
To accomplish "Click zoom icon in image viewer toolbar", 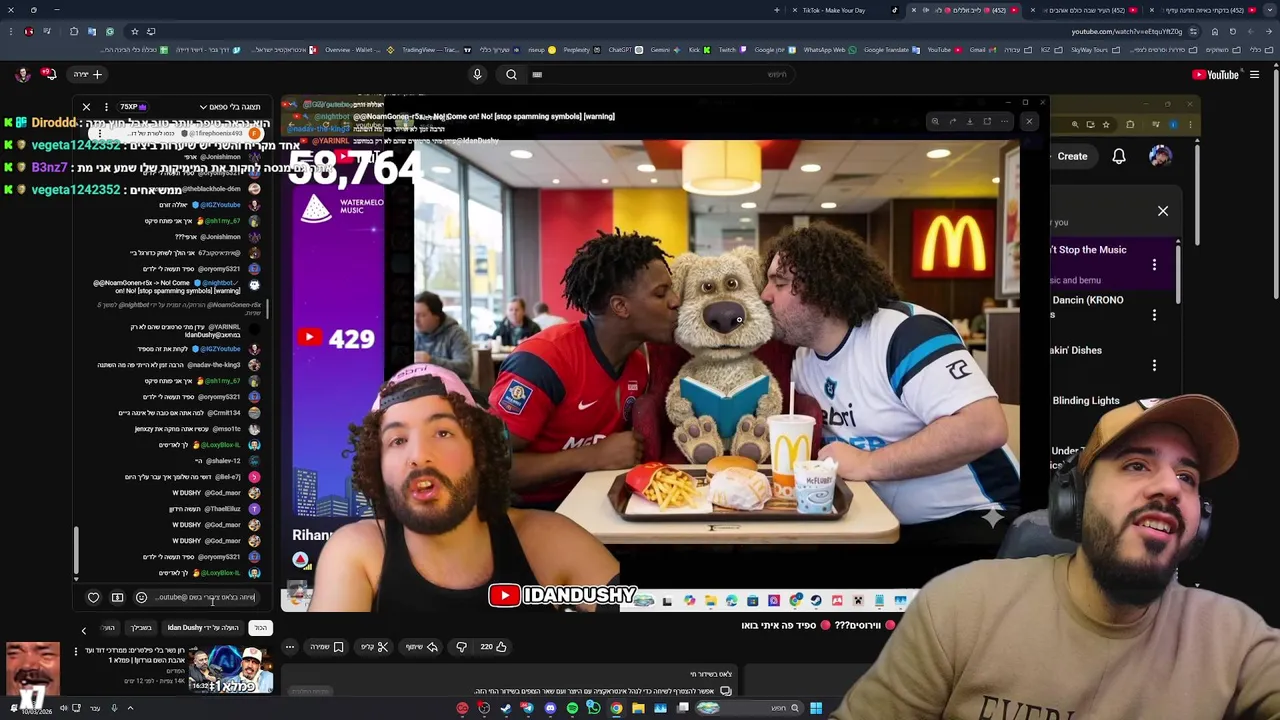I will 935,121.
